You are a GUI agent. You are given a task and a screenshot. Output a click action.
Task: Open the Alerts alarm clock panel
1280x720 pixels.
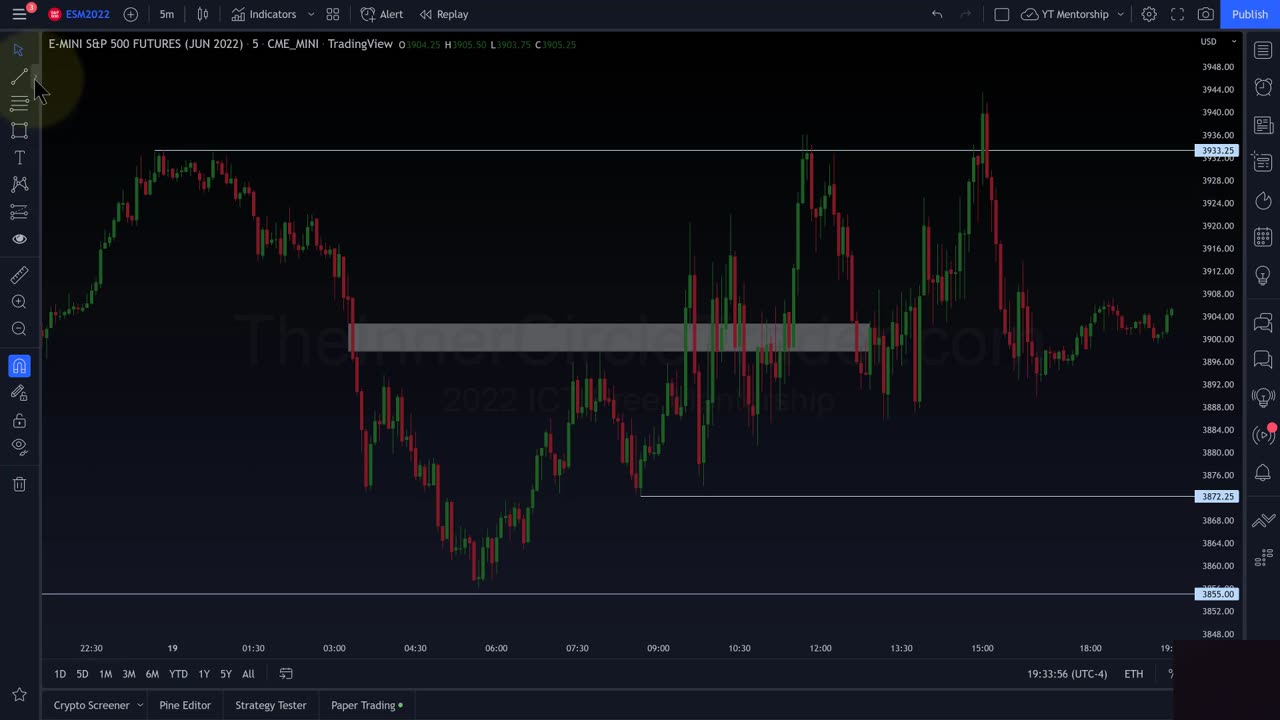point(1263,87)
